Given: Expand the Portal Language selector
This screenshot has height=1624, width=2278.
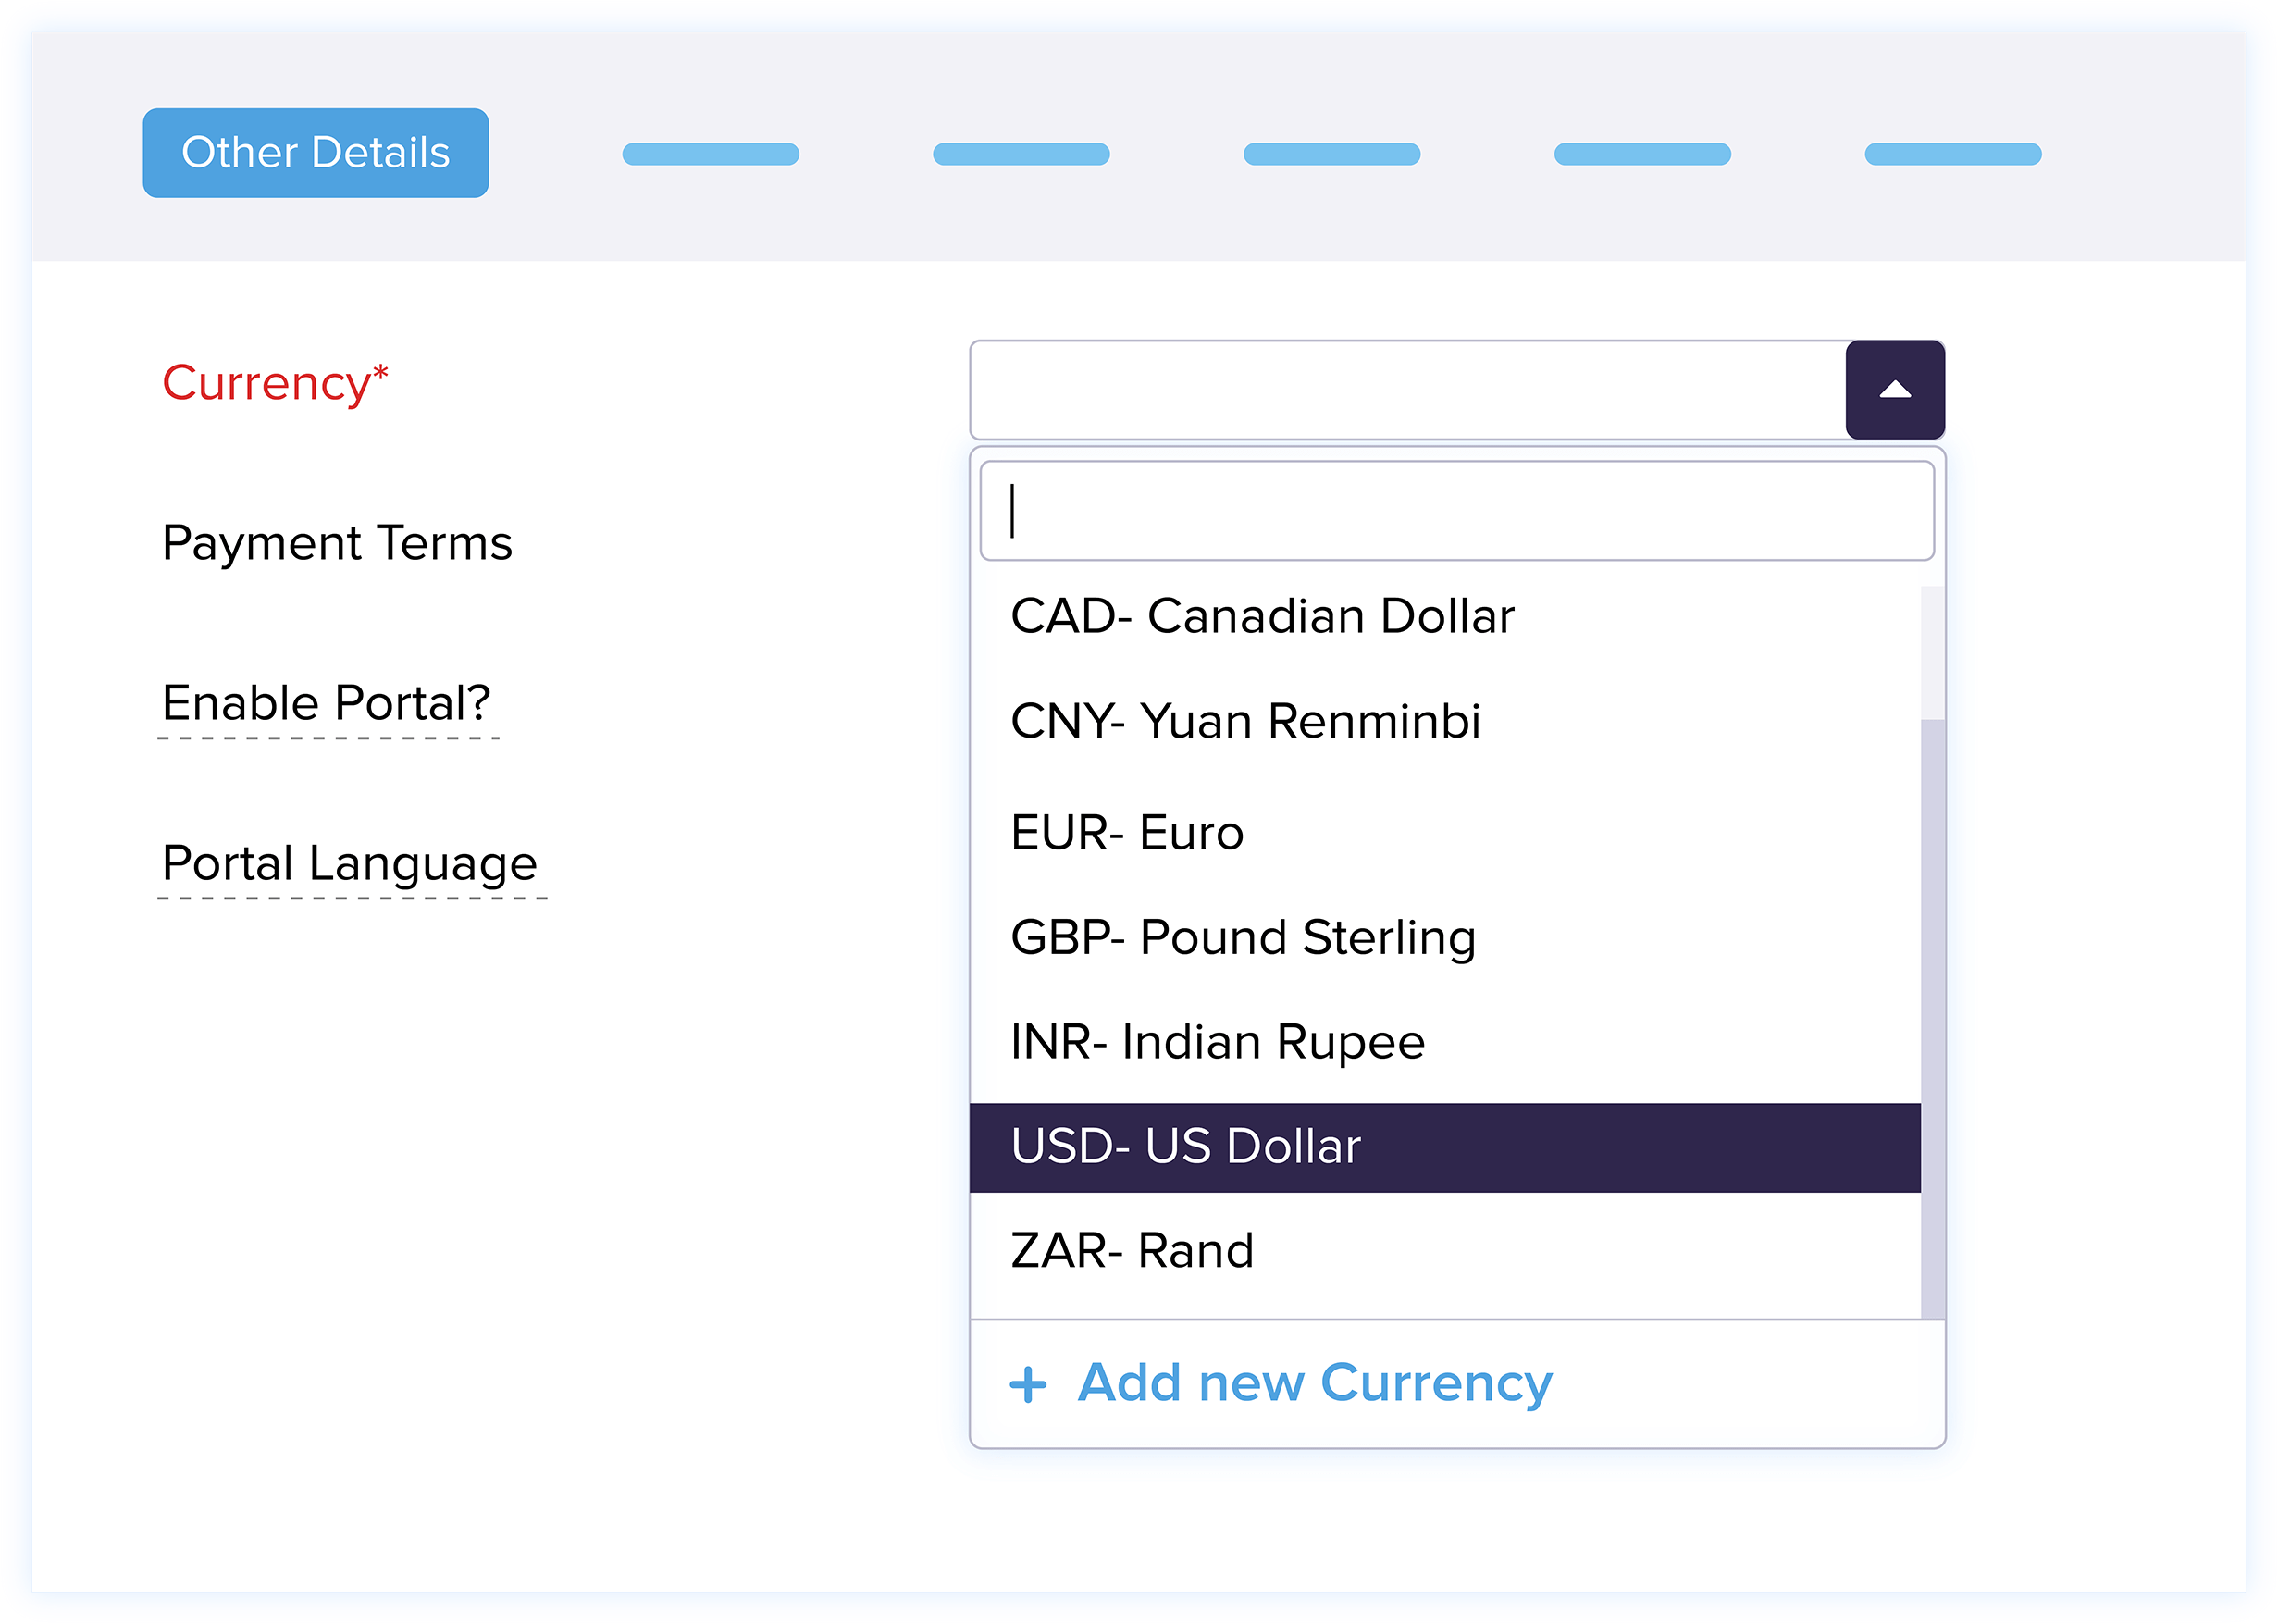Looking at the screenshot, I should pyautogui.click(x=349, y=864).
